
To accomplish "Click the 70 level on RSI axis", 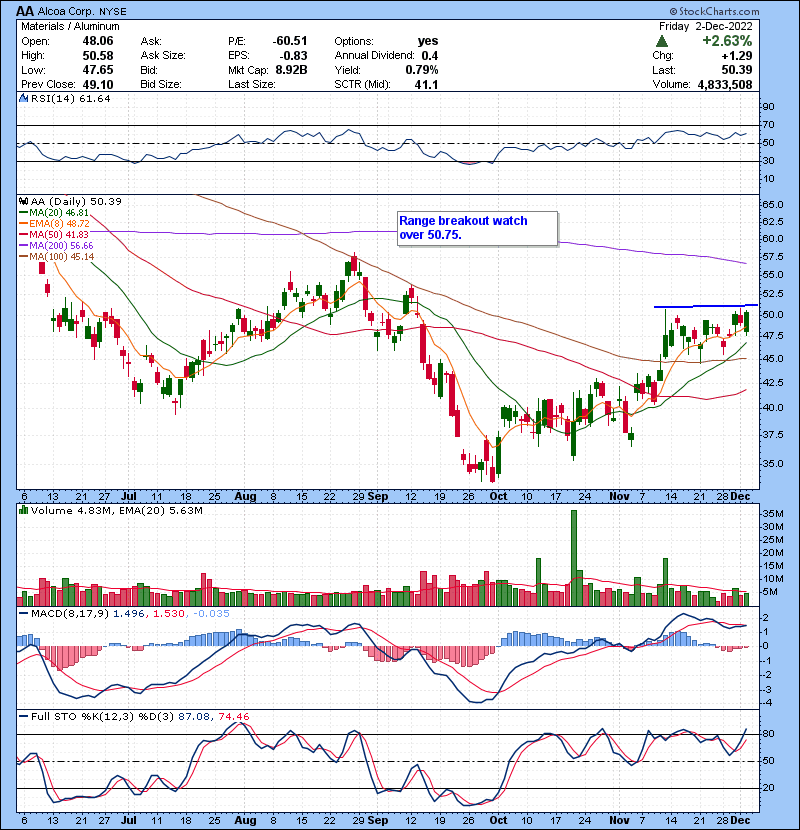I will [768, 125].
